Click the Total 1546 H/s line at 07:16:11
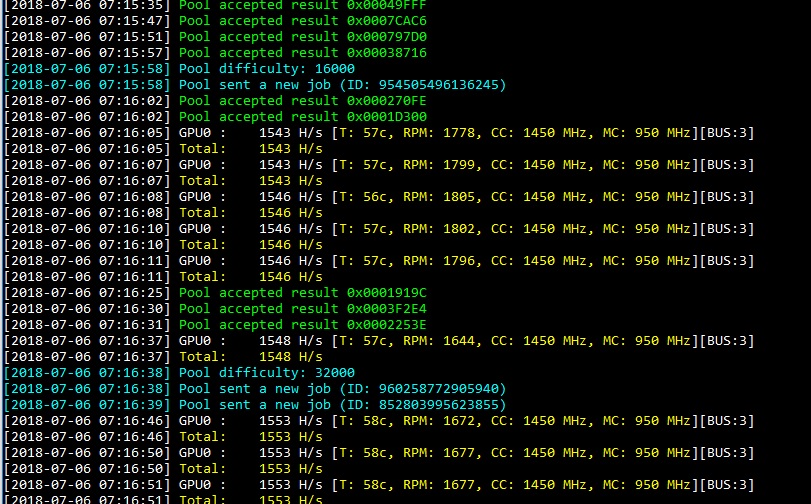The height and width of the screenshot is (504, 811). point(163,277)
